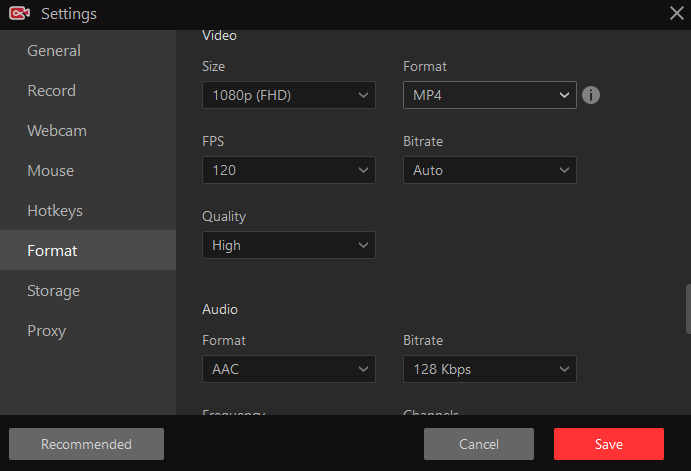Go to the Webcam settings tab
Image resolution: width=691 pixels, height=471 pixels.
(x=57, y=131)
